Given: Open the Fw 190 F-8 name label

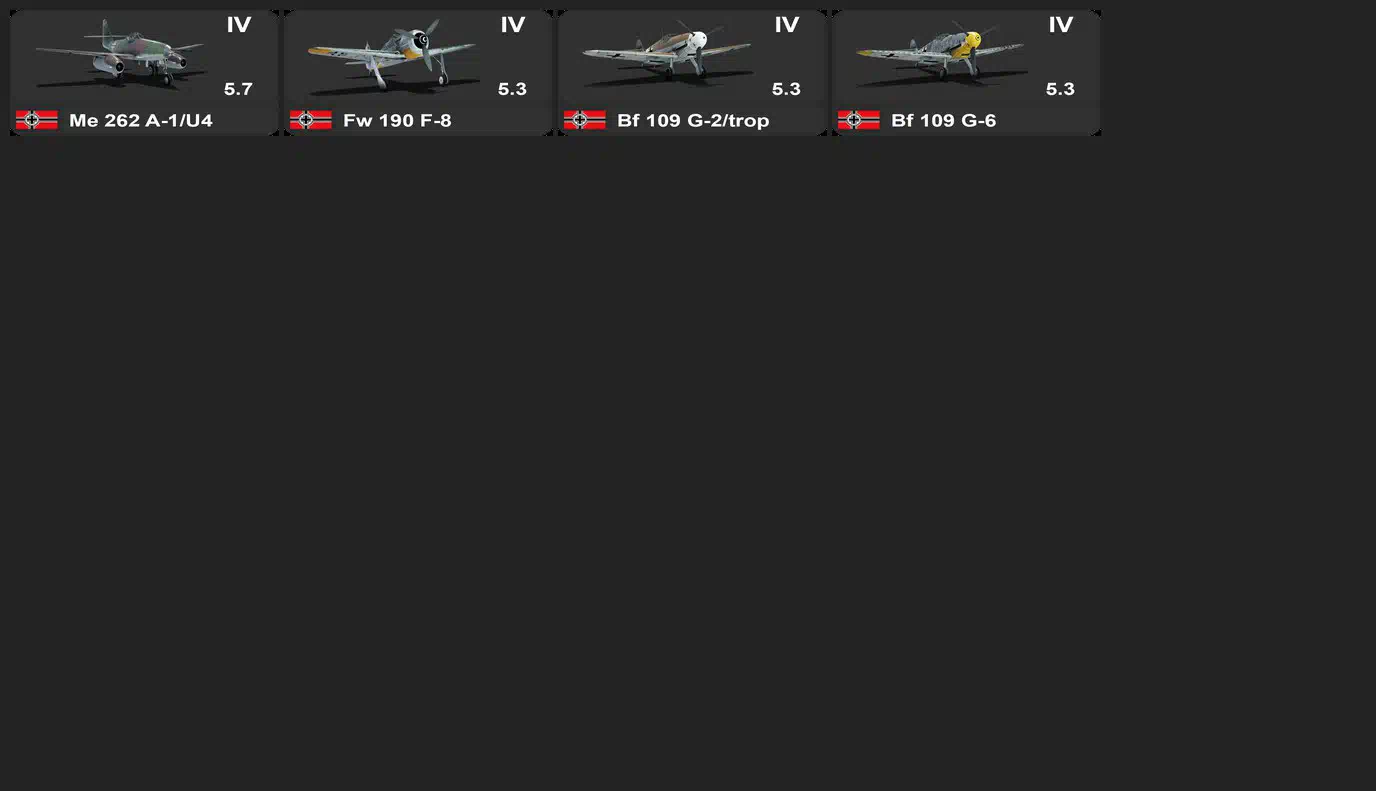Looking at the screenshot, I should tap(397, 121).
